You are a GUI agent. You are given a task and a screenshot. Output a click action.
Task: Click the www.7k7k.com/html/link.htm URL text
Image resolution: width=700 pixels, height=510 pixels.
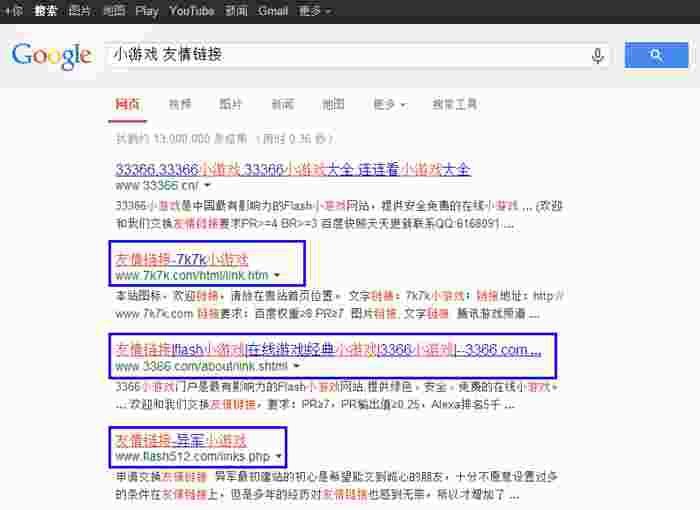[192, 276]
